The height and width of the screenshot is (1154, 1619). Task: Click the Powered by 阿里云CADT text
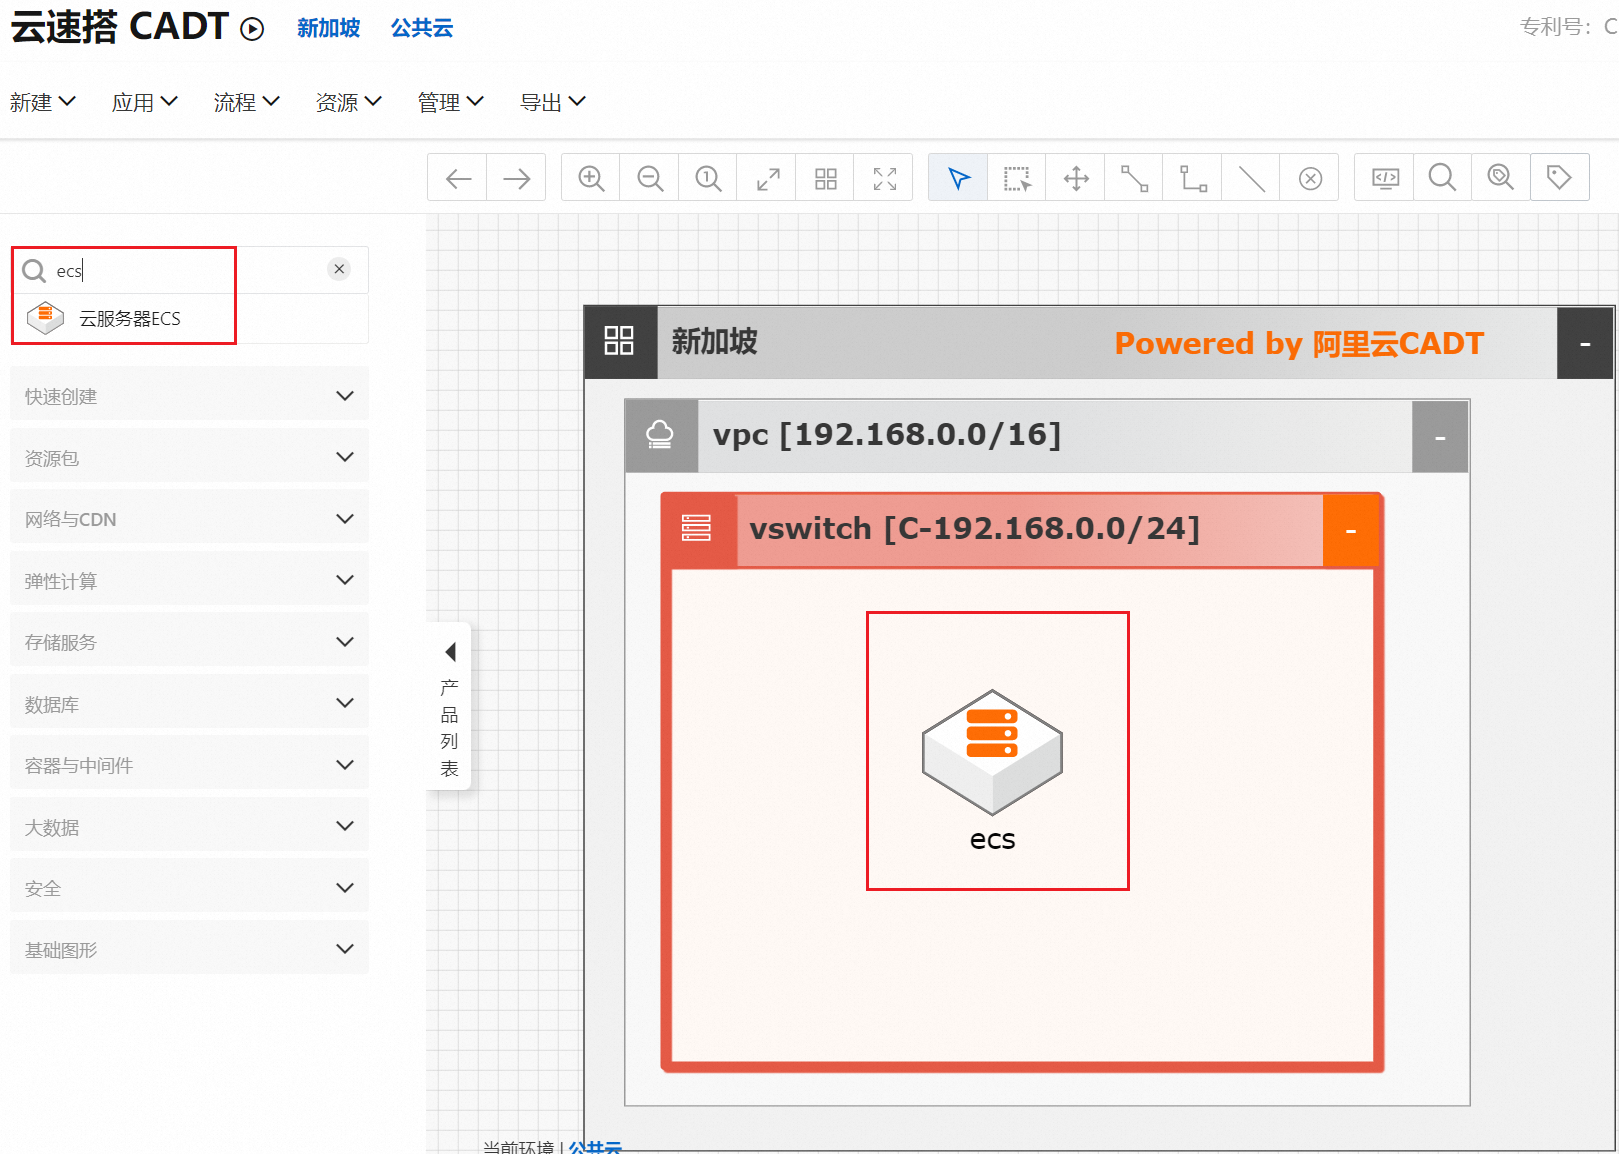tap(1299, 343)
